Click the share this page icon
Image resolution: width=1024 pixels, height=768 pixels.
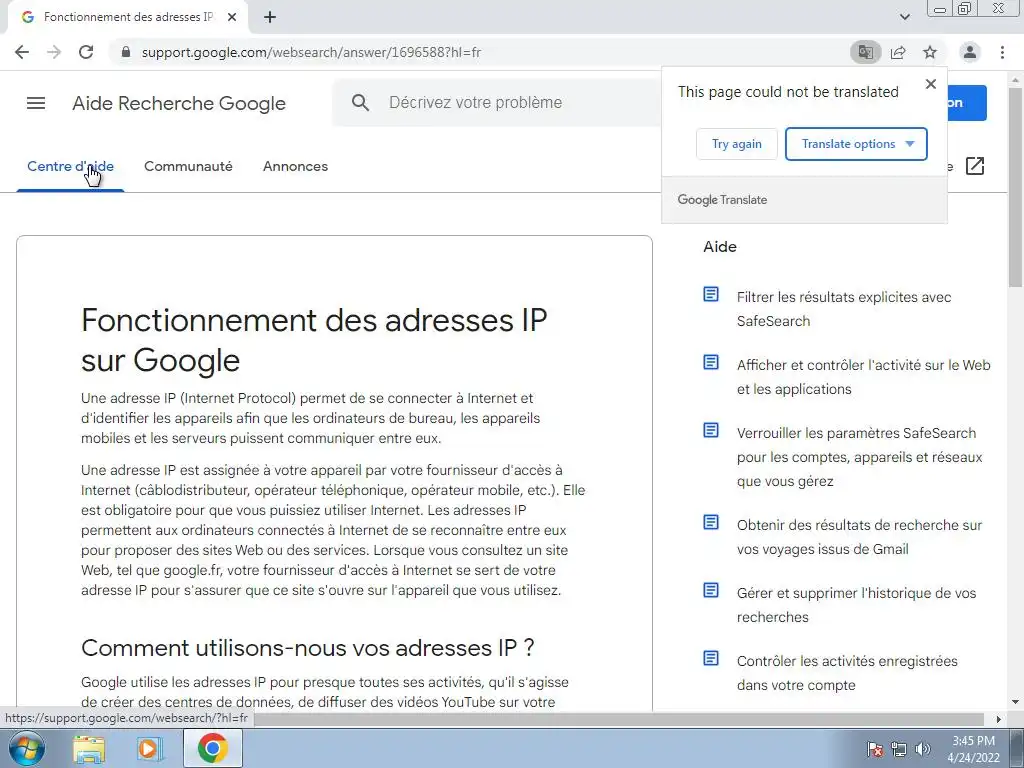pos(898,52)
